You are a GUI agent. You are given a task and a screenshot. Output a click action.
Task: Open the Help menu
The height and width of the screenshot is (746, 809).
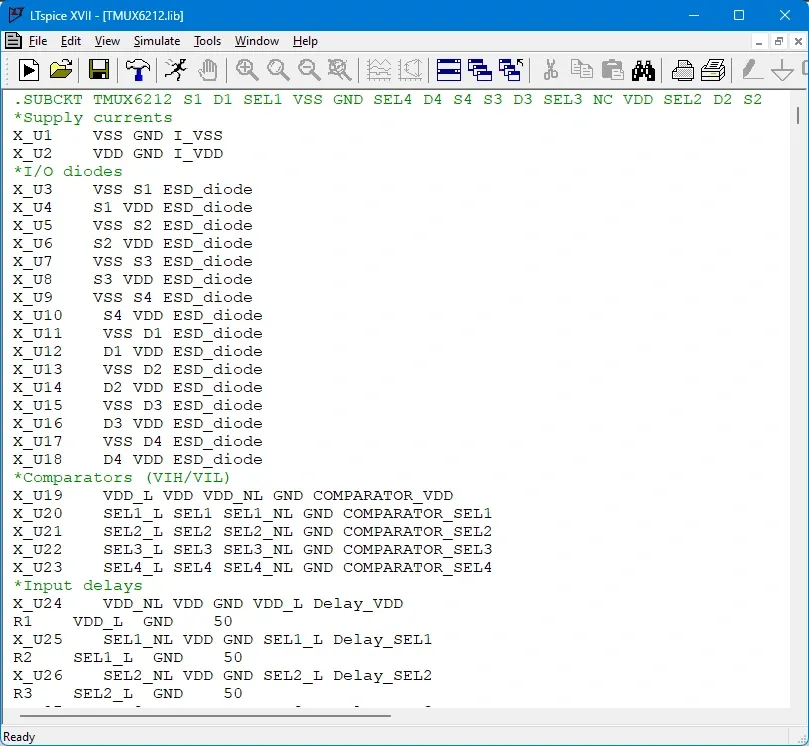pyautogui.click(x=305, y=41)
